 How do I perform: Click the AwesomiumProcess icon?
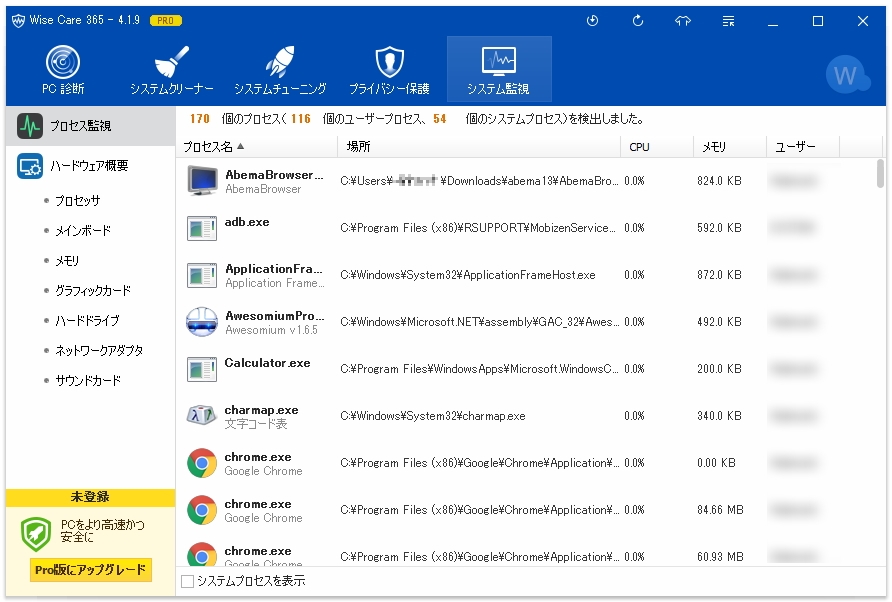(x=202, y=322)
